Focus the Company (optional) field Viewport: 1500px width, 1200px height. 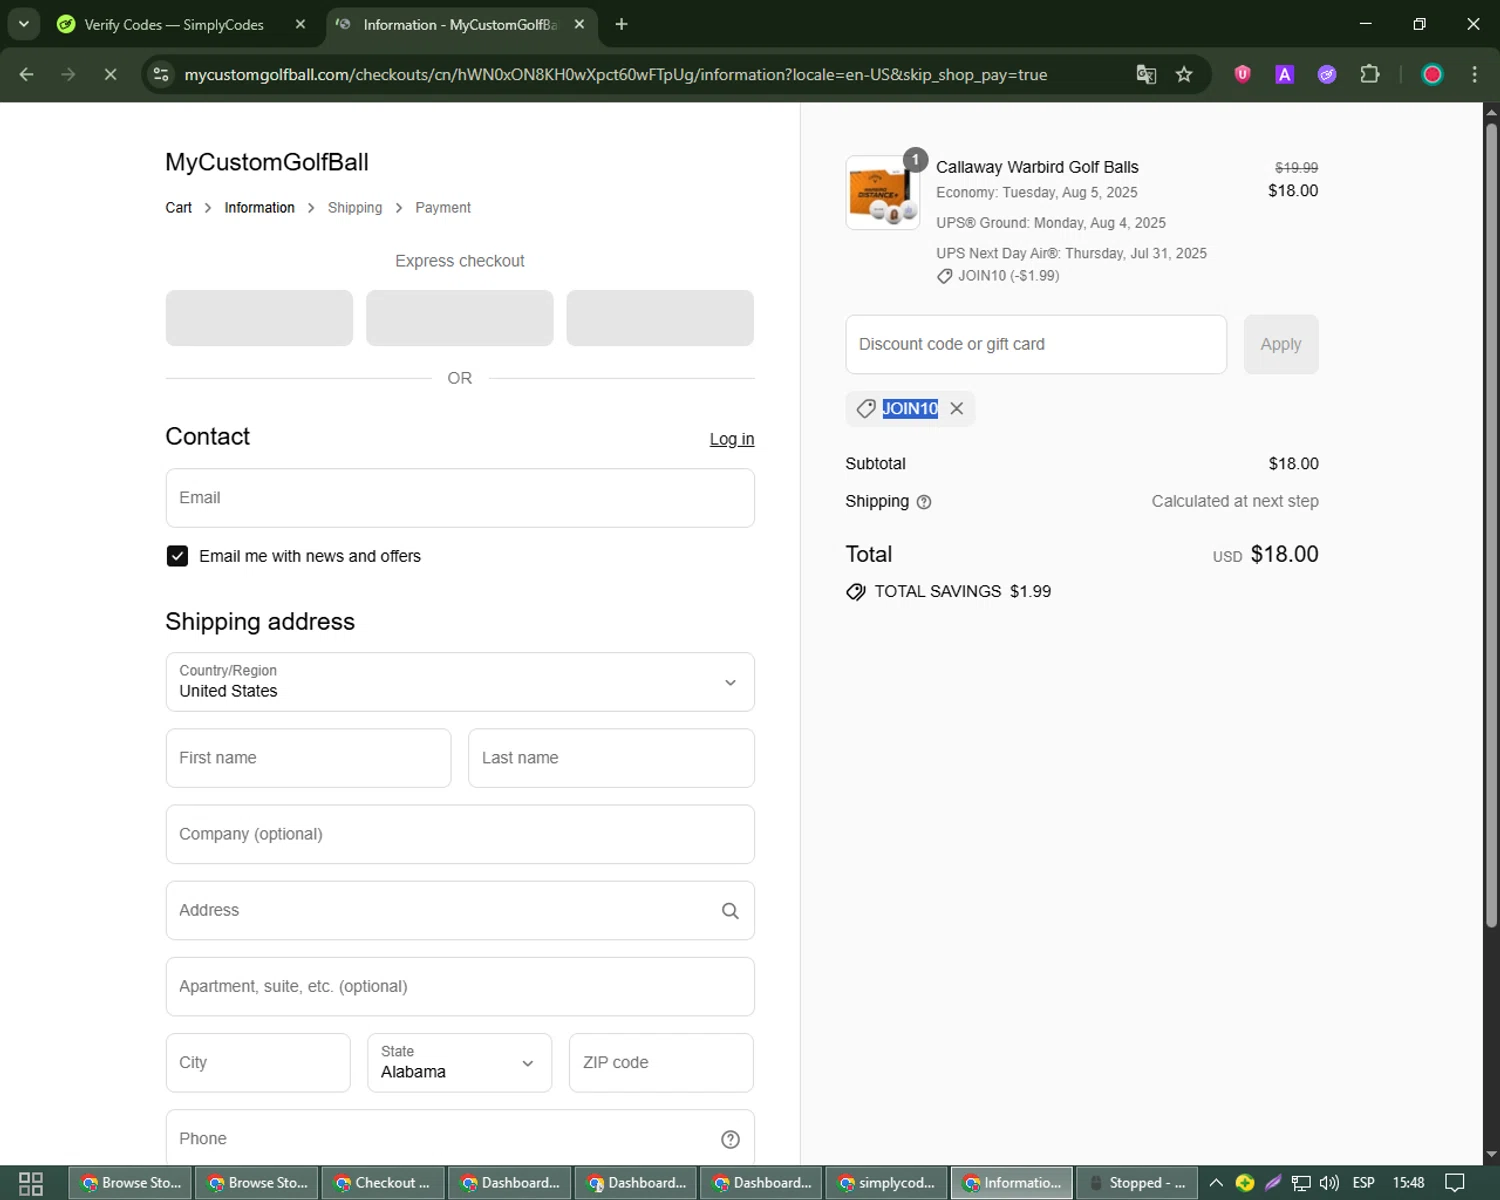[x=460, y=834]
